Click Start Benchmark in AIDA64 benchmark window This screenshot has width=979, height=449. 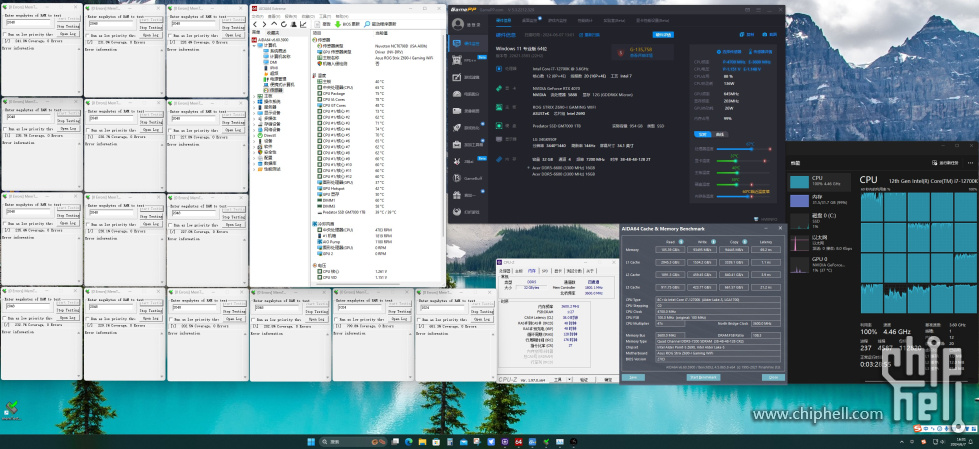[x=704, y=377]
